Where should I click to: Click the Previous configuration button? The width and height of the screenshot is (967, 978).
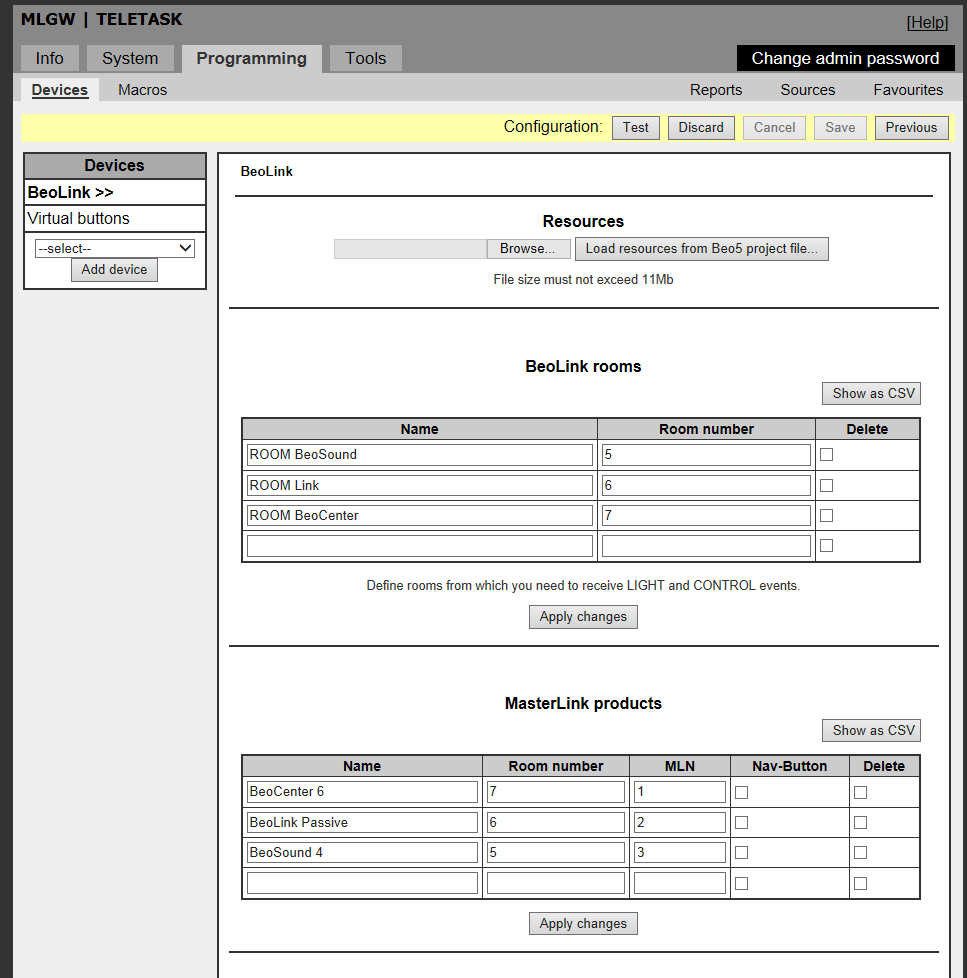point(911,128)
